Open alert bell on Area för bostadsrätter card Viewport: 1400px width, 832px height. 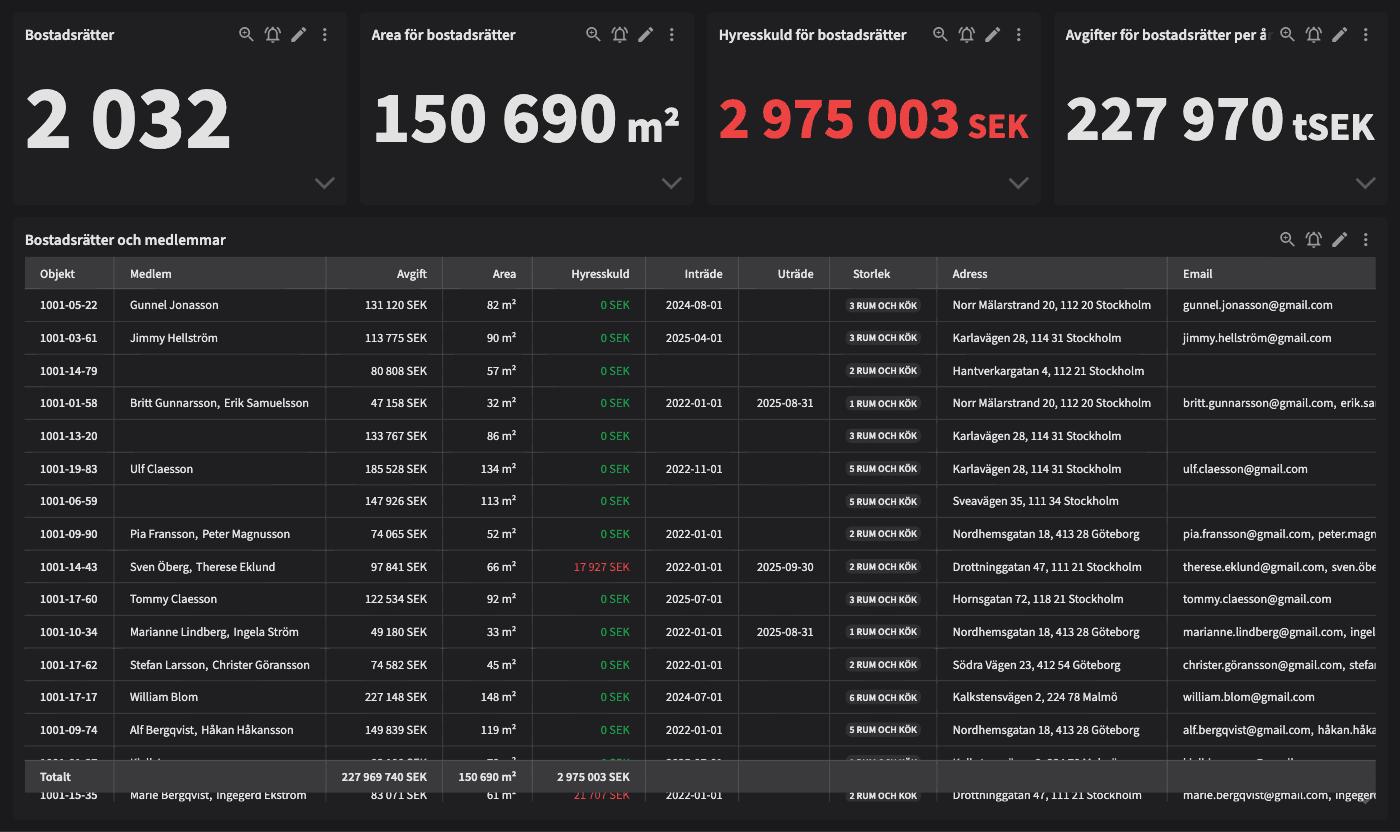click(x=620, y=35)
